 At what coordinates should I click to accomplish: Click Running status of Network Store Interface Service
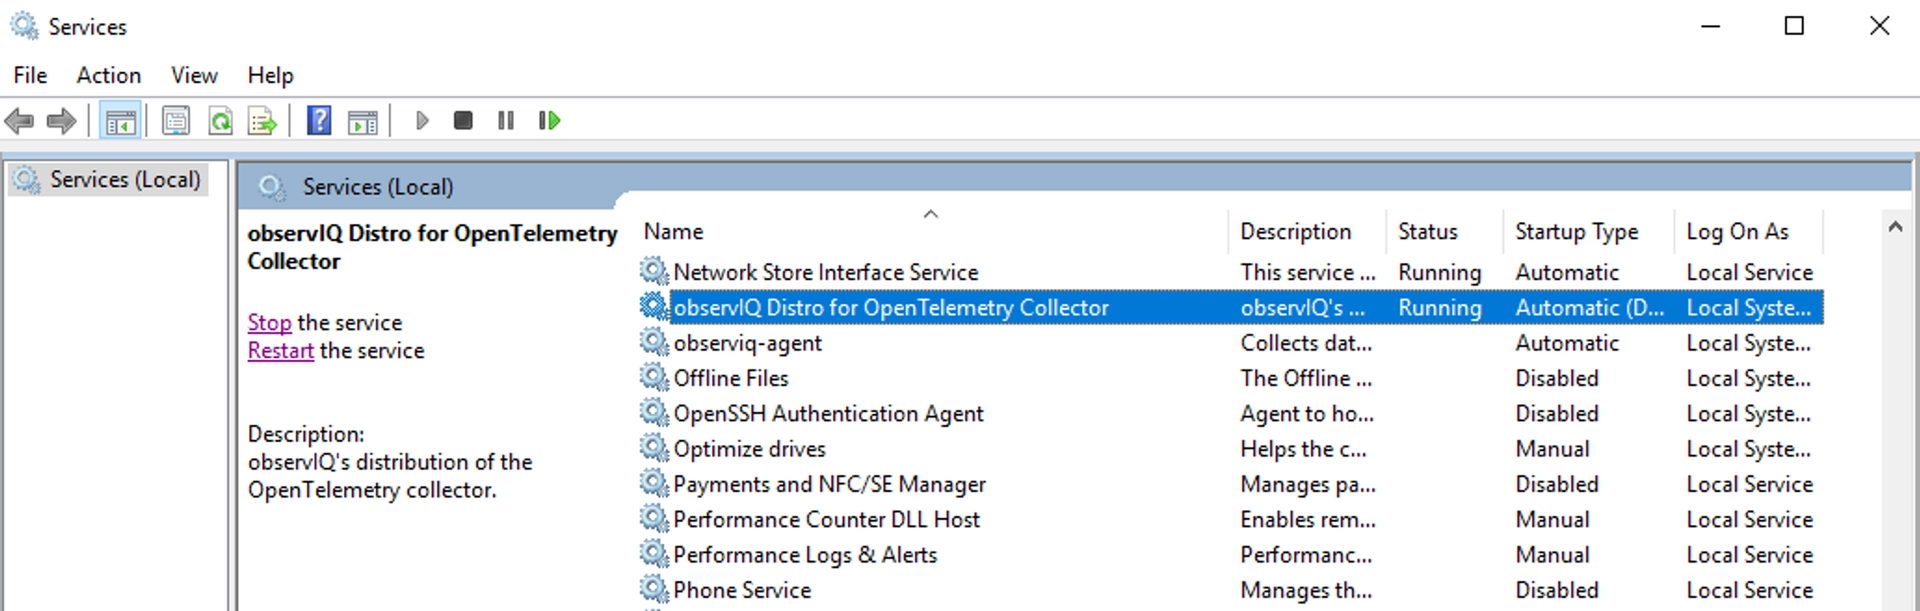(x=1440, y=272)
